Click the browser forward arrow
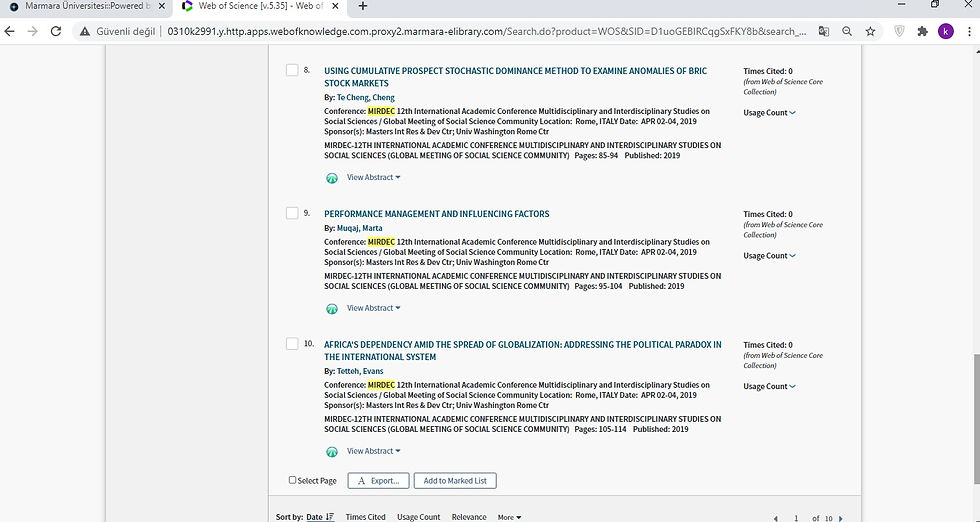 coord(32,31)
